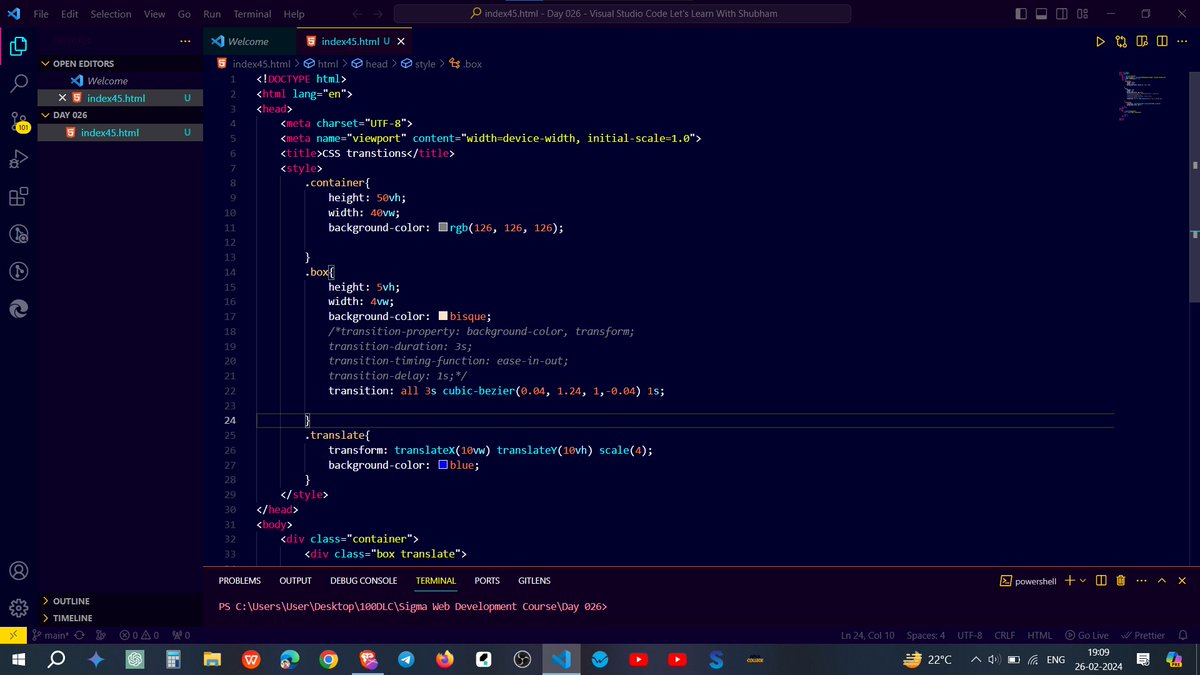Image resolution: width=1200 pixels, height=675 pixels.
Task: Select index45.html under DAY 026 folder
Action: [118, 132]
